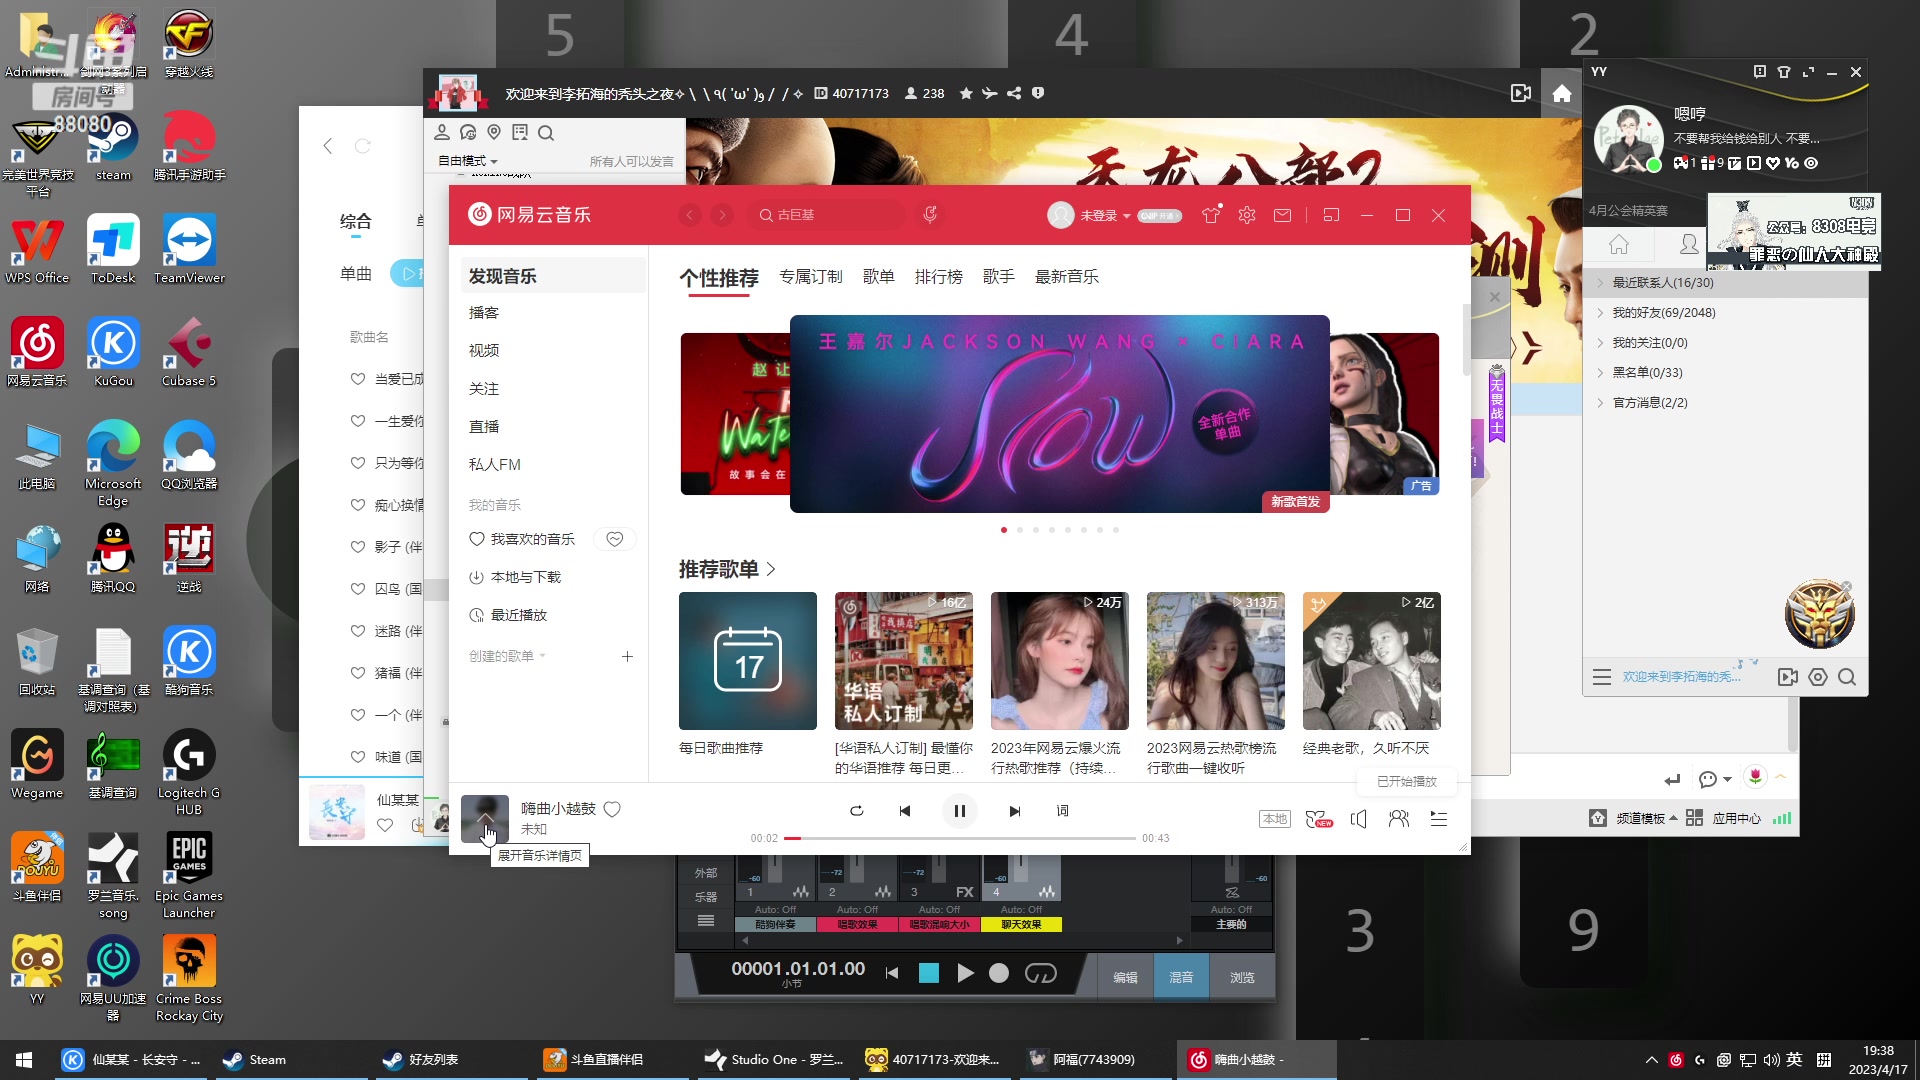This screenshot has height=1080, width=1920.
Task: Click the volume speaker icon
Action: (1358, 819)
